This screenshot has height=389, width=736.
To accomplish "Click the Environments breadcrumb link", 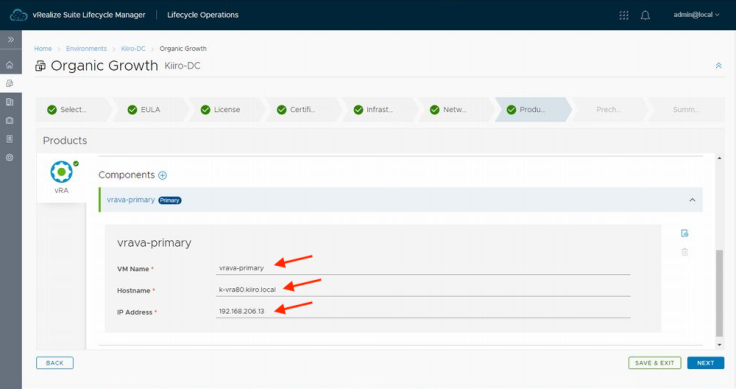I will coord(86,48).
